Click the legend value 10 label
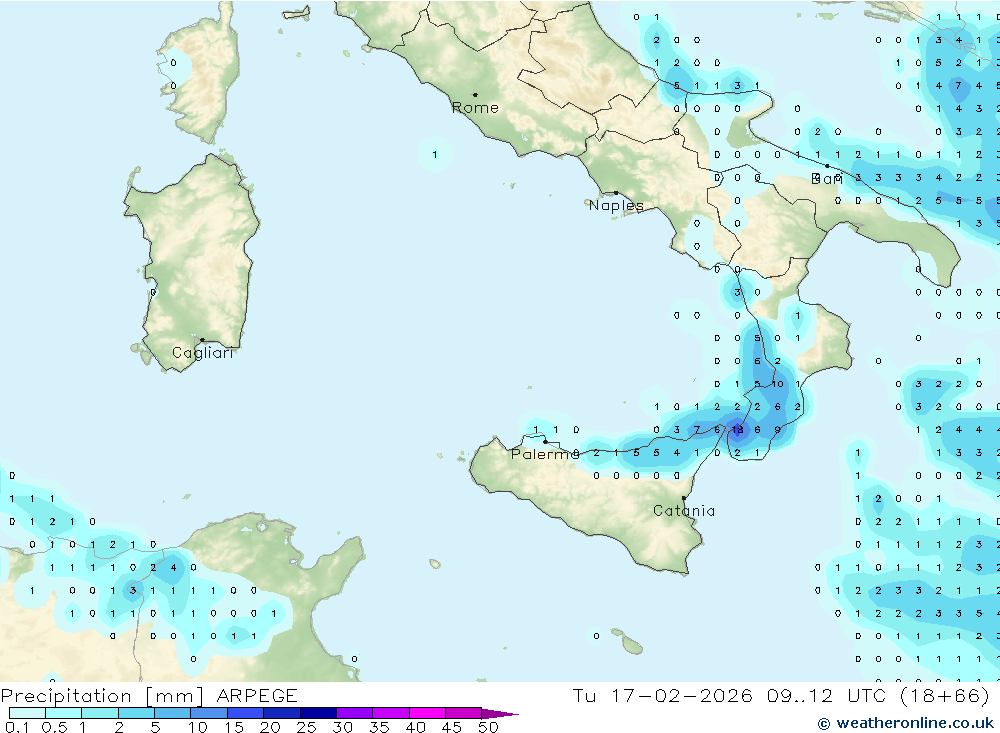The height and width of the screenshot is (733, 1000). pyautogui.click(x=198, y=727)
